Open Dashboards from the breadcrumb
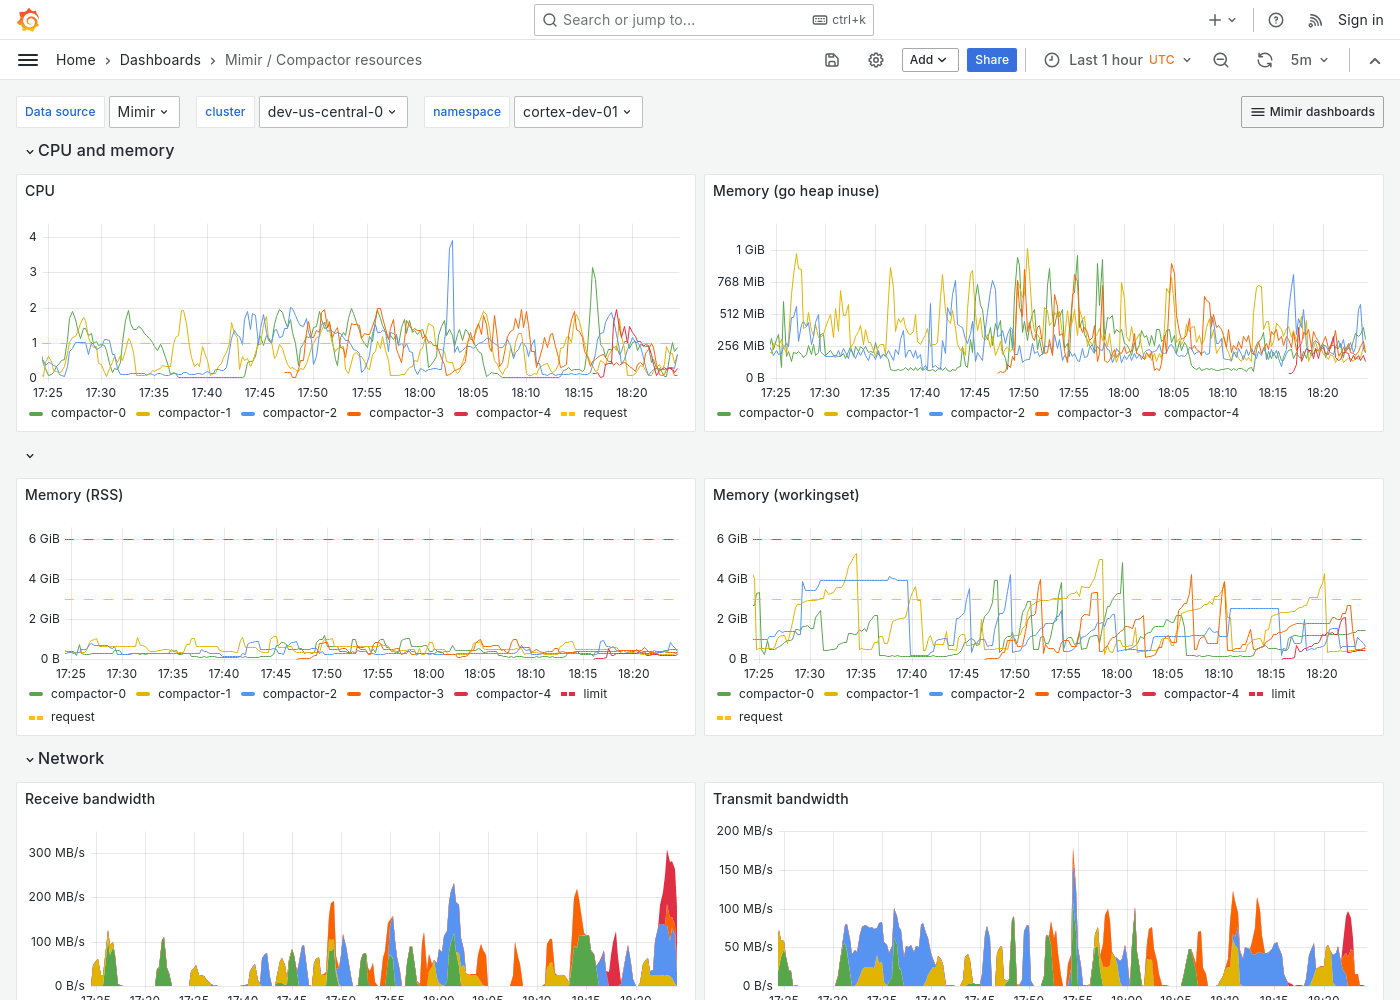 [160, 60]
